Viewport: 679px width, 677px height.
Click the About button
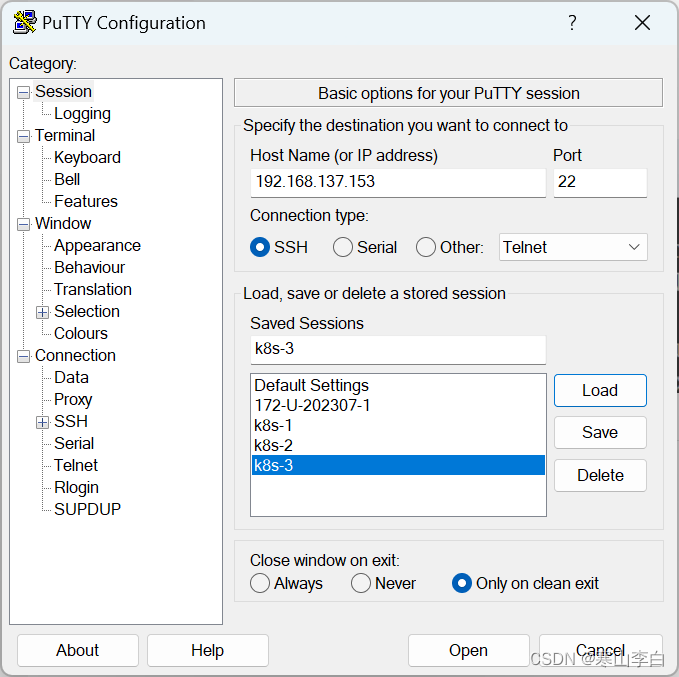(78, 651)
